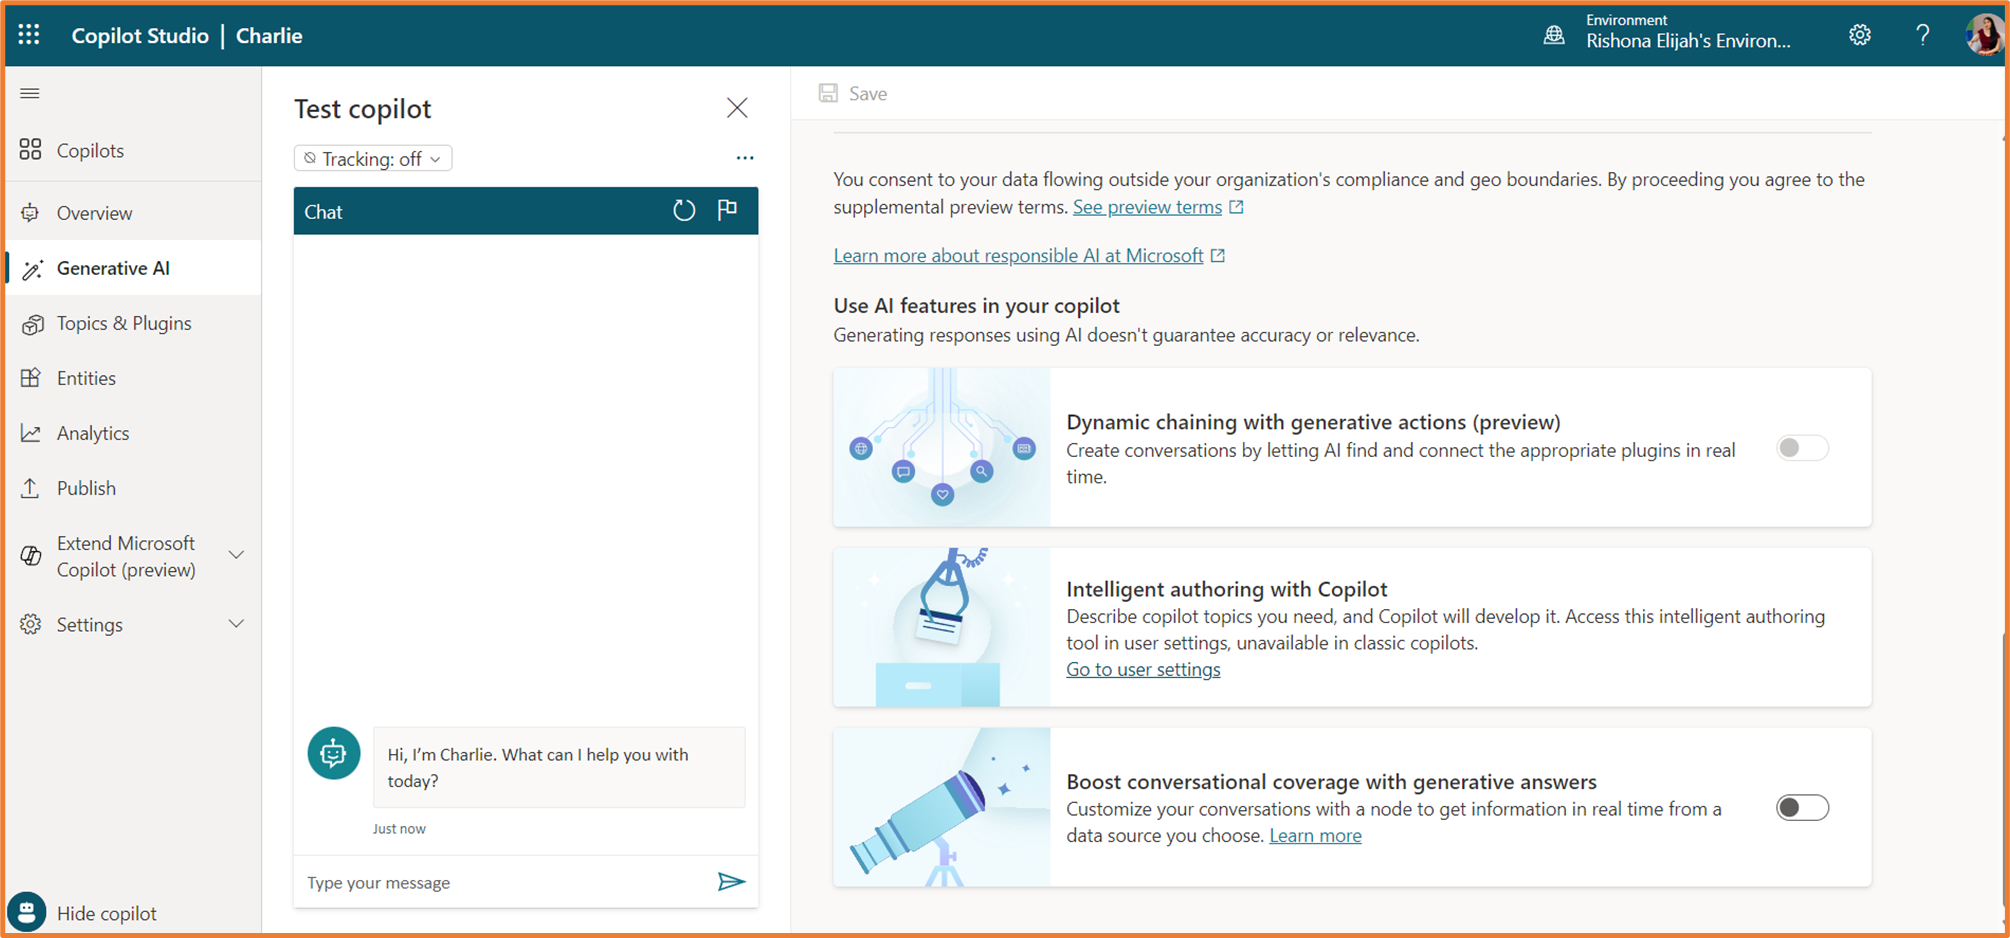Expand Extend Microsoft Copilot (preview) section
Viewport: 2010px width, 938px height.
[236, 555]
